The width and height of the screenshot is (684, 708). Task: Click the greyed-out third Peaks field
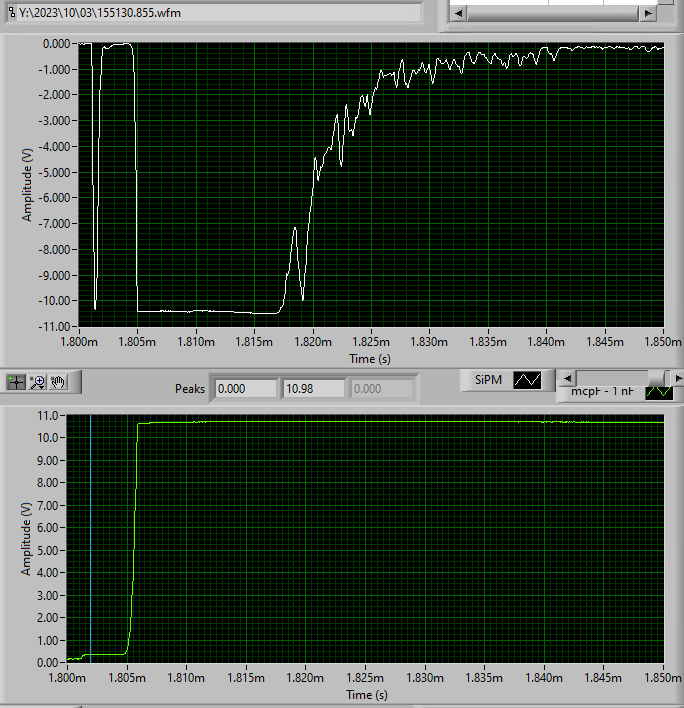[382, 389]
